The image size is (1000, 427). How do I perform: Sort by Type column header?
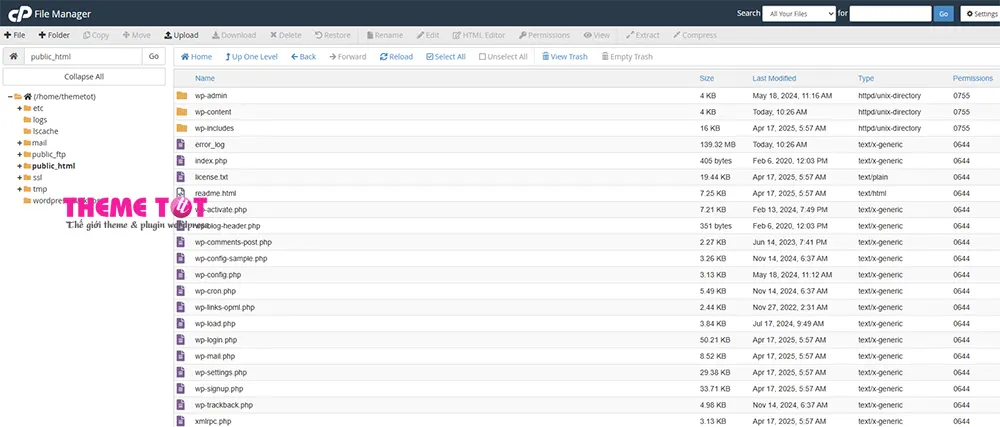click(866, 78)
